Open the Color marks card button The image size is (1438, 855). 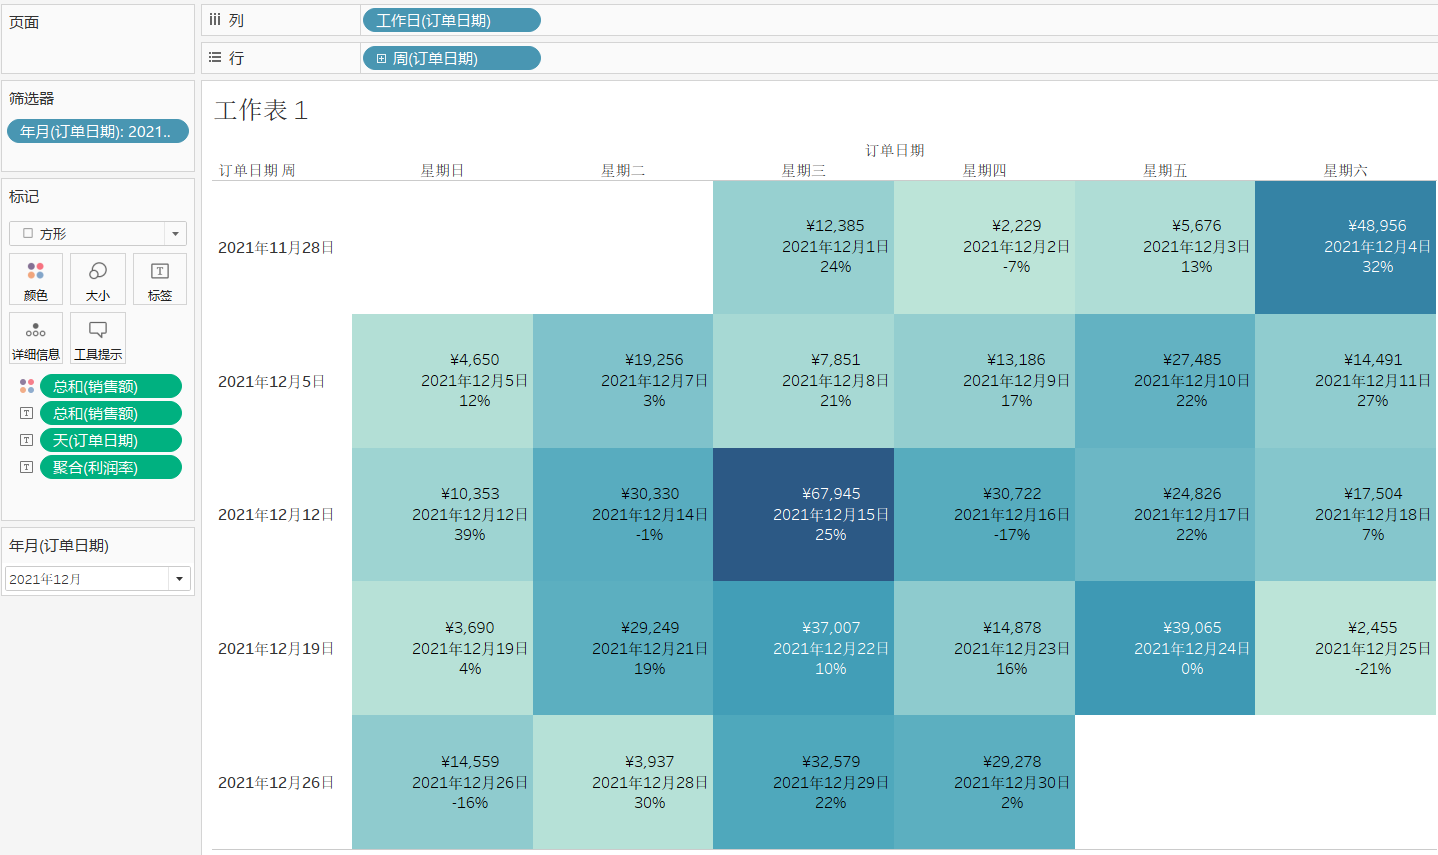click(x=36, y=279)
